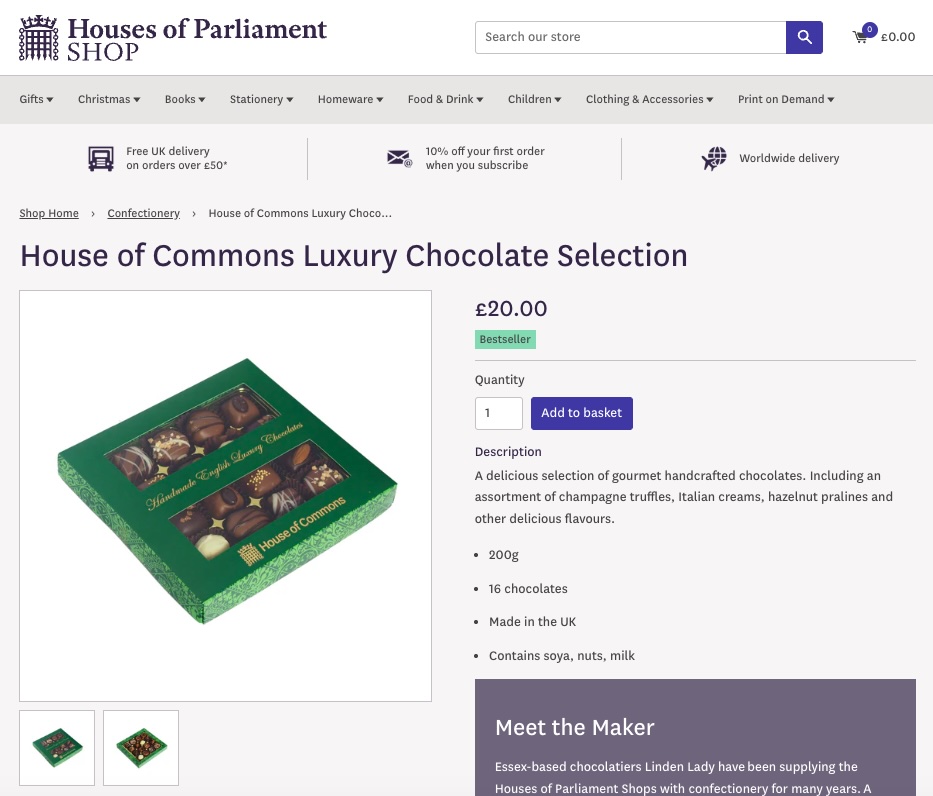Click the cart item count badge
Viewport: 933px width, 796px height.
(x=869, y=29)
